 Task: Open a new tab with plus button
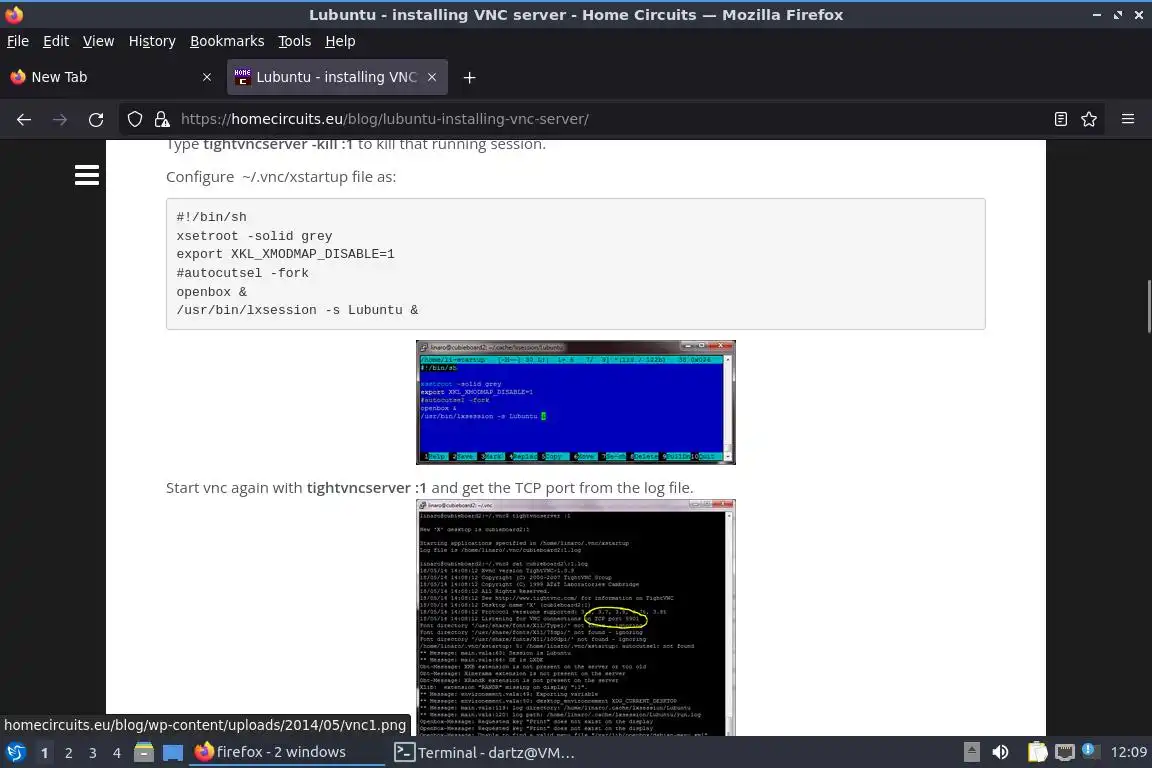click(469, 77)
